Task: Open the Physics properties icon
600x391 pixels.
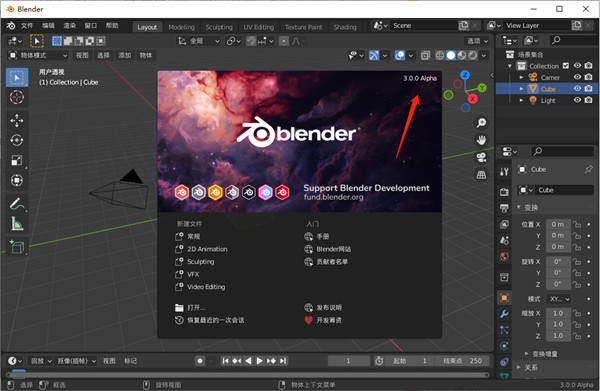Action: pyautogui.click(x=504, y=346)
